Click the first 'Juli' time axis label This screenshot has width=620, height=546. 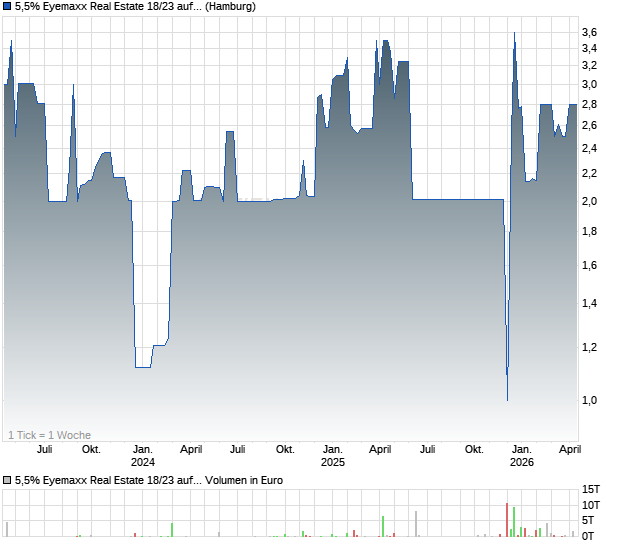click(x=45, y=450)
